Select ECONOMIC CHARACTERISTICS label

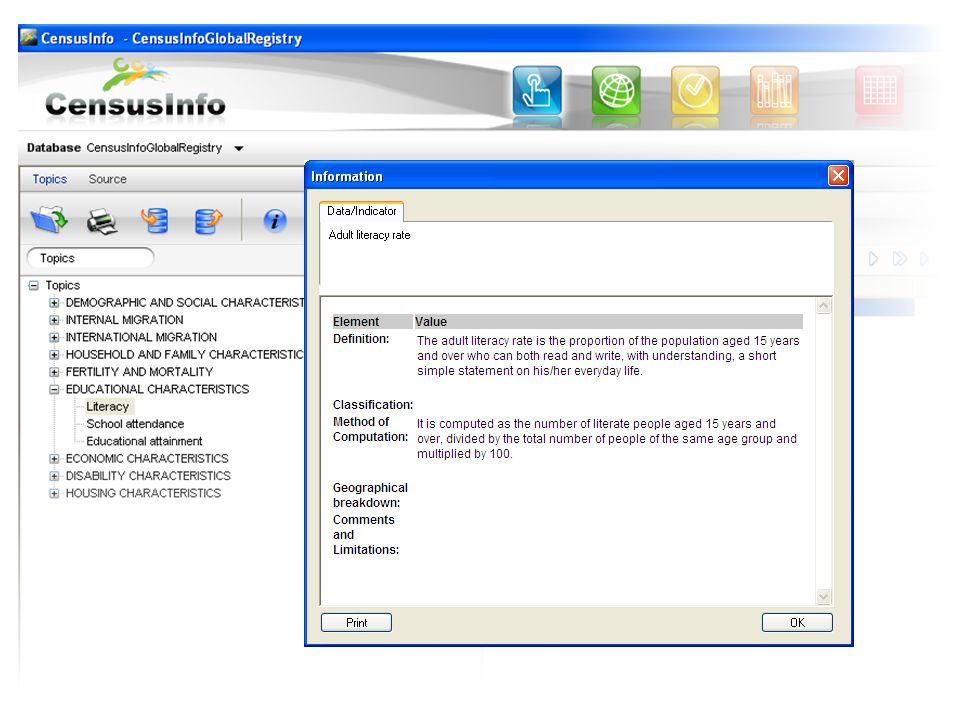tap(147, 459)
